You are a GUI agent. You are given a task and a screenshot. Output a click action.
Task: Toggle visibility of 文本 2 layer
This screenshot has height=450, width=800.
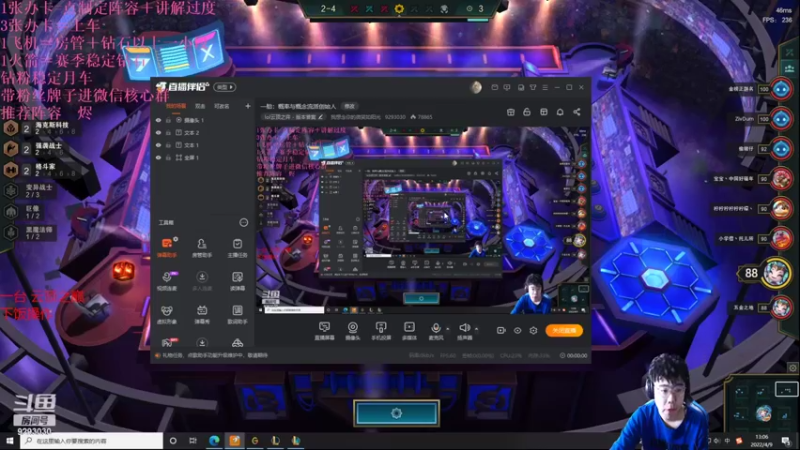pyautogui.click(x=158, y=133)
